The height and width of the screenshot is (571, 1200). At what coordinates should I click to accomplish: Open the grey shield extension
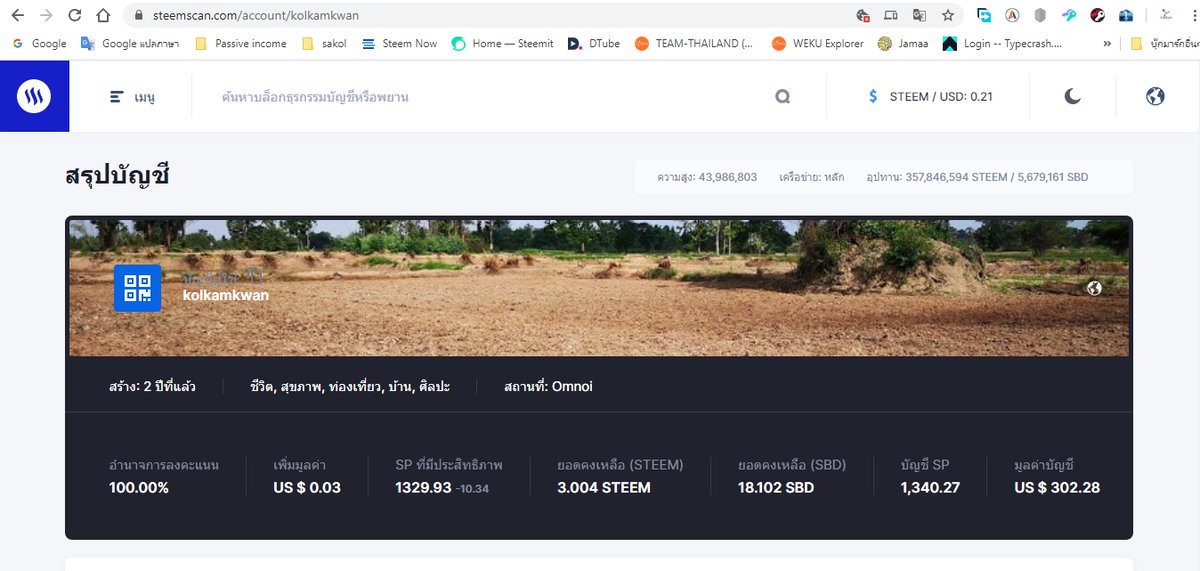click(1040, 15)
